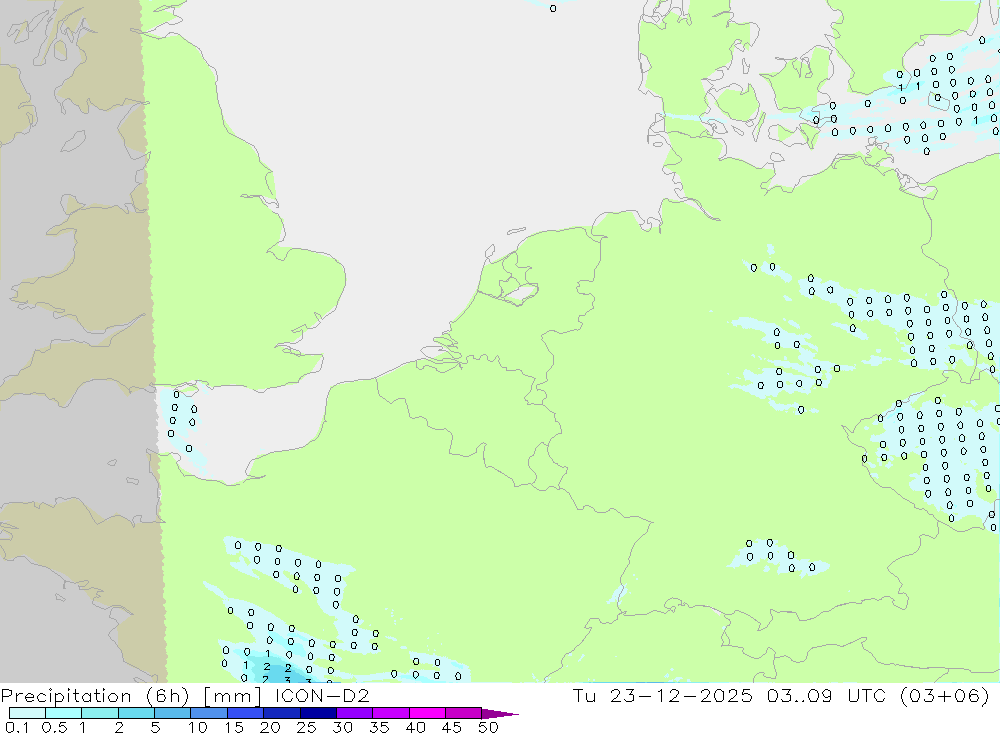Pick the 25–30 mm navy legend swatch
Screen dimensions: 1000x733
[x=318, y=713]
